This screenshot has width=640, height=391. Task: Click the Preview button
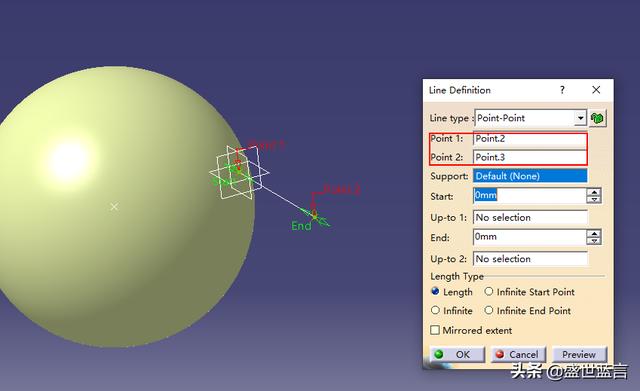579,354
